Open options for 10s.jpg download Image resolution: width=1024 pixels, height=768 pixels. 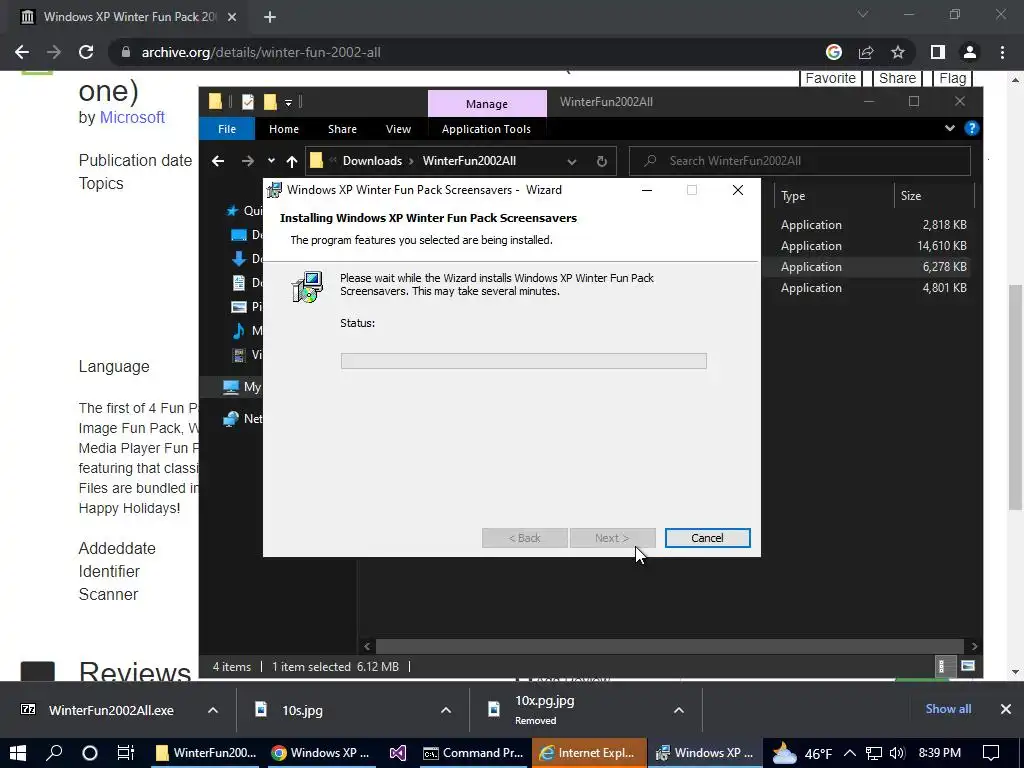click(446, 711)
